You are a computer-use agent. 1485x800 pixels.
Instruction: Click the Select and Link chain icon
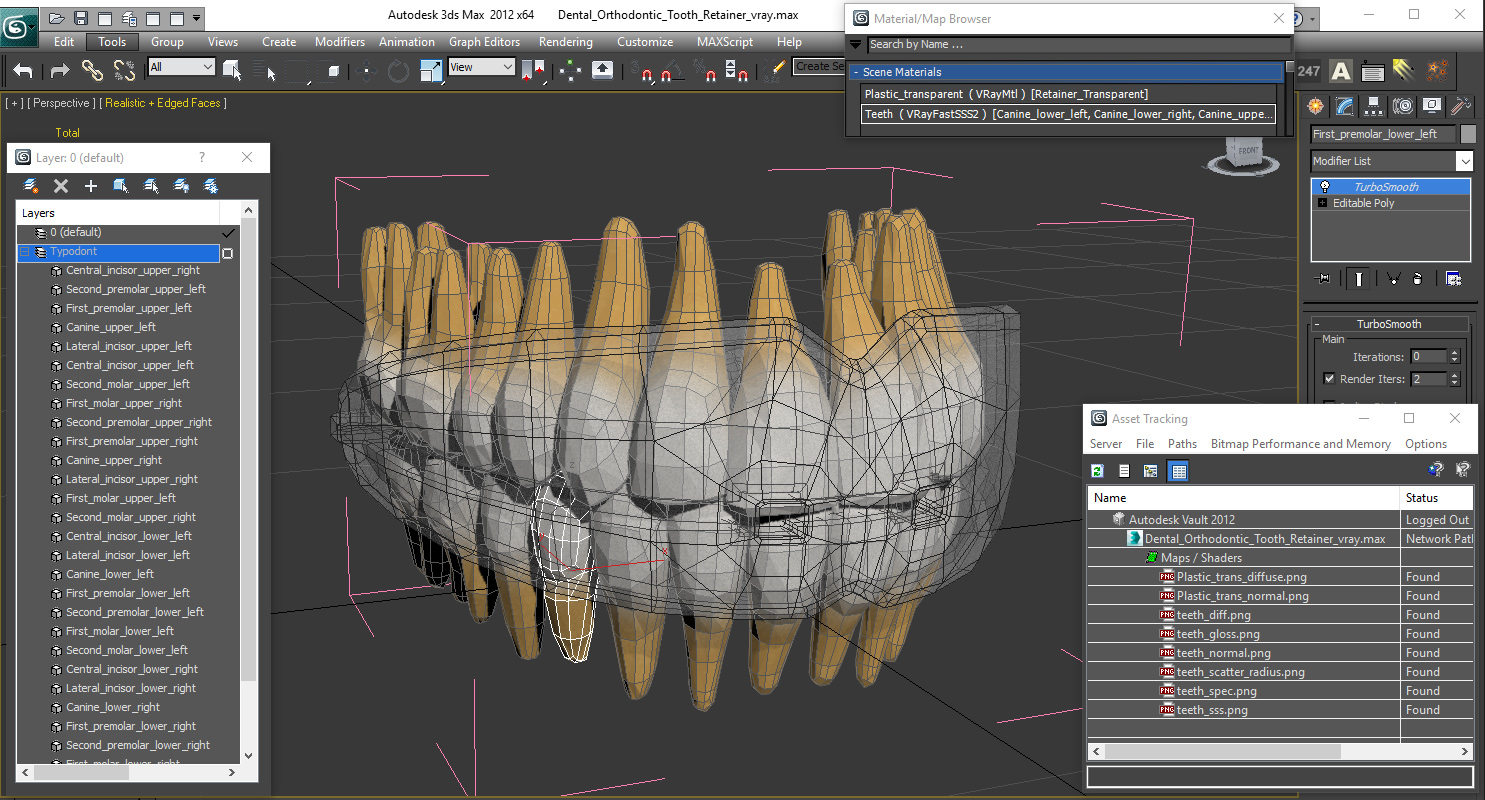point(92,70)
